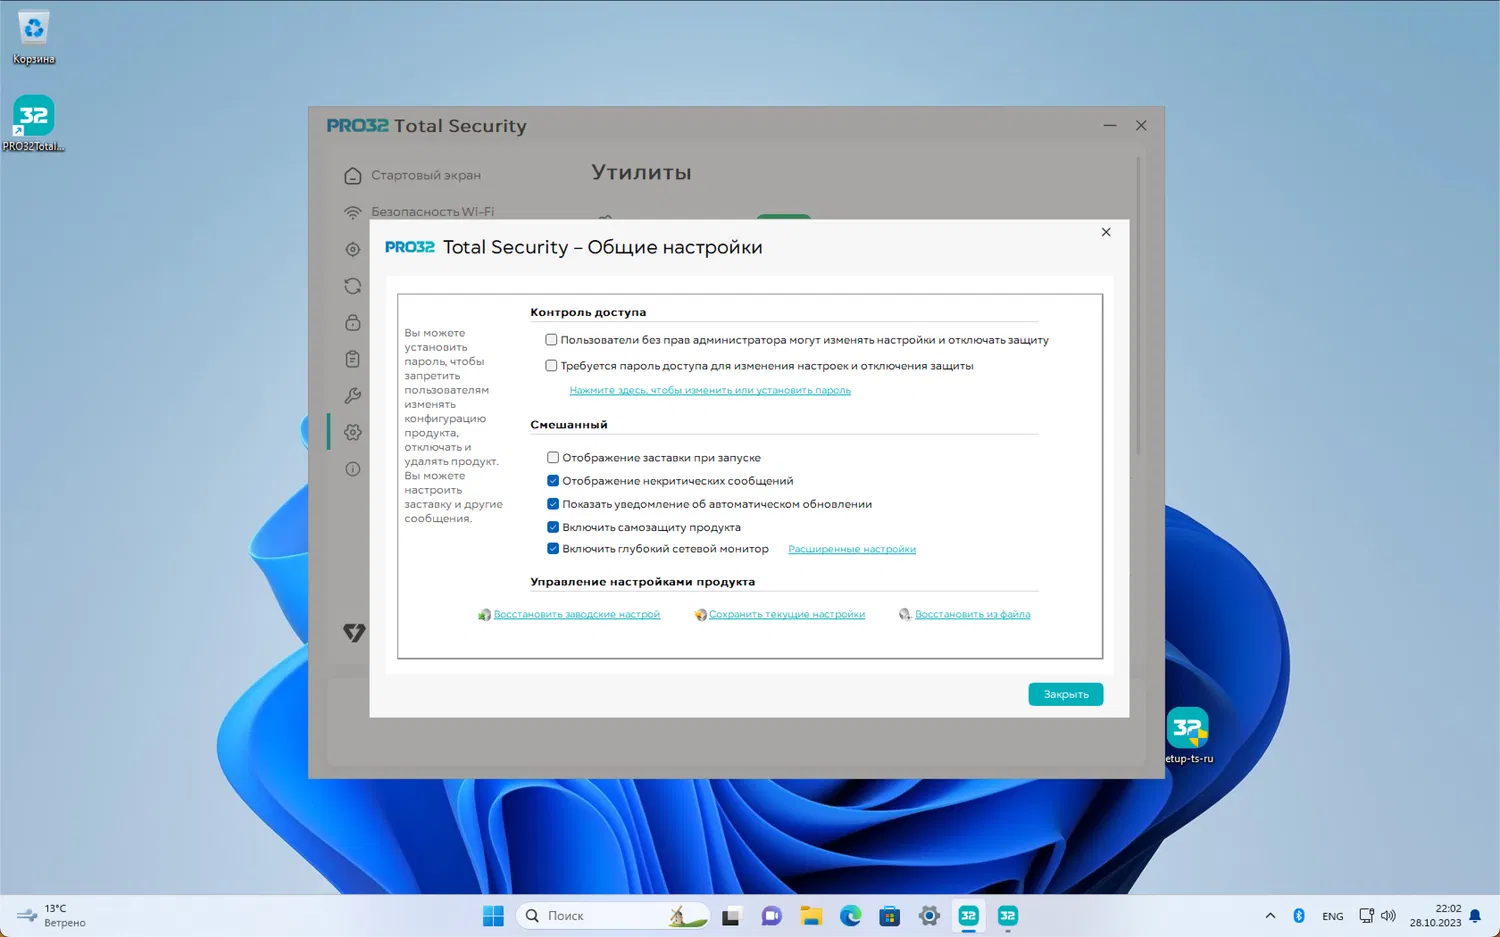Select the Корзина desktop icon
This screenshot has height=937, width=1500.
(34, 38)
